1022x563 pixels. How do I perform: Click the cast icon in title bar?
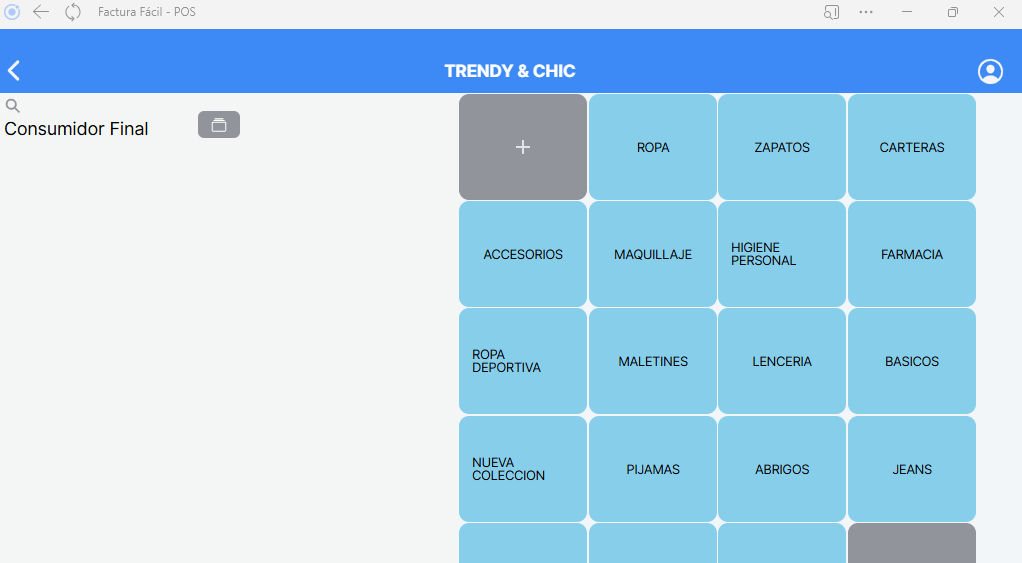pos(831,12)
